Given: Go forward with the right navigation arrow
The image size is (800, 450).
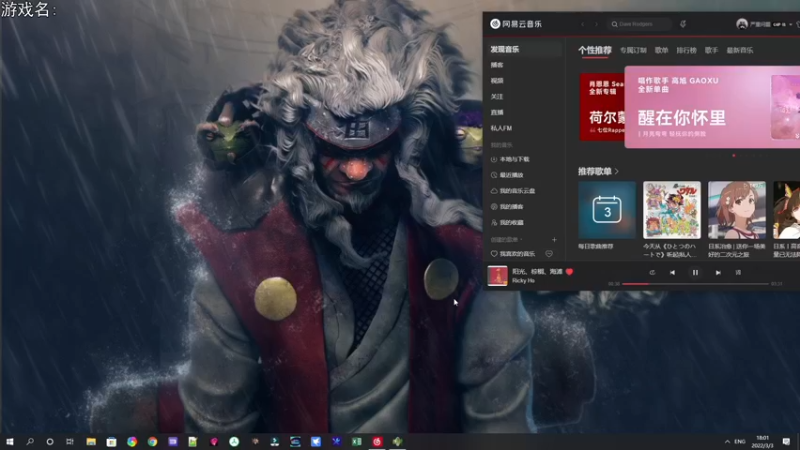Looking at the screenshot, I should pyautogui.click(x=596, y=24).
